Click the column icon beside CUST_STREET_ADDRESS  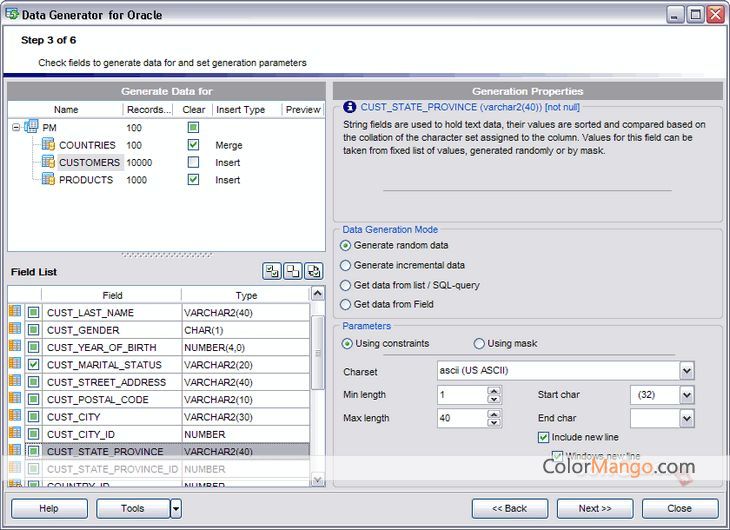pos(15,381)
